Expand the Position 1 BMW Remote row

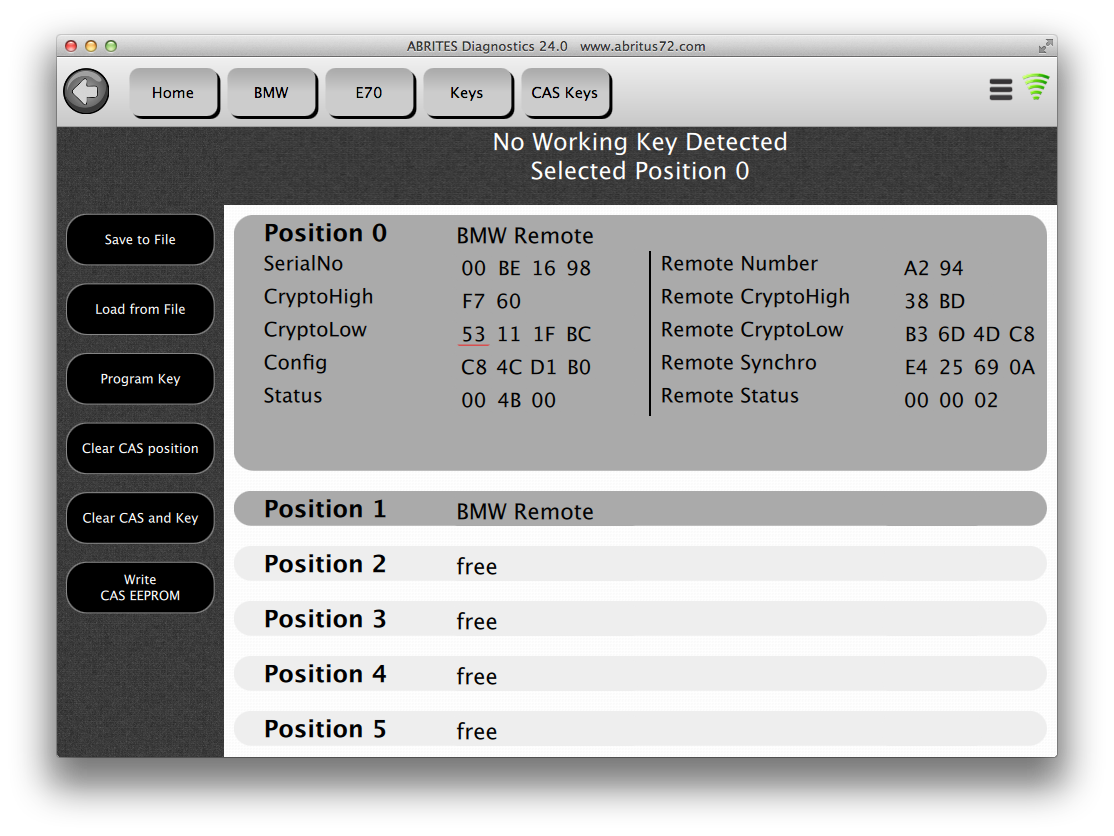coord(640,509)
